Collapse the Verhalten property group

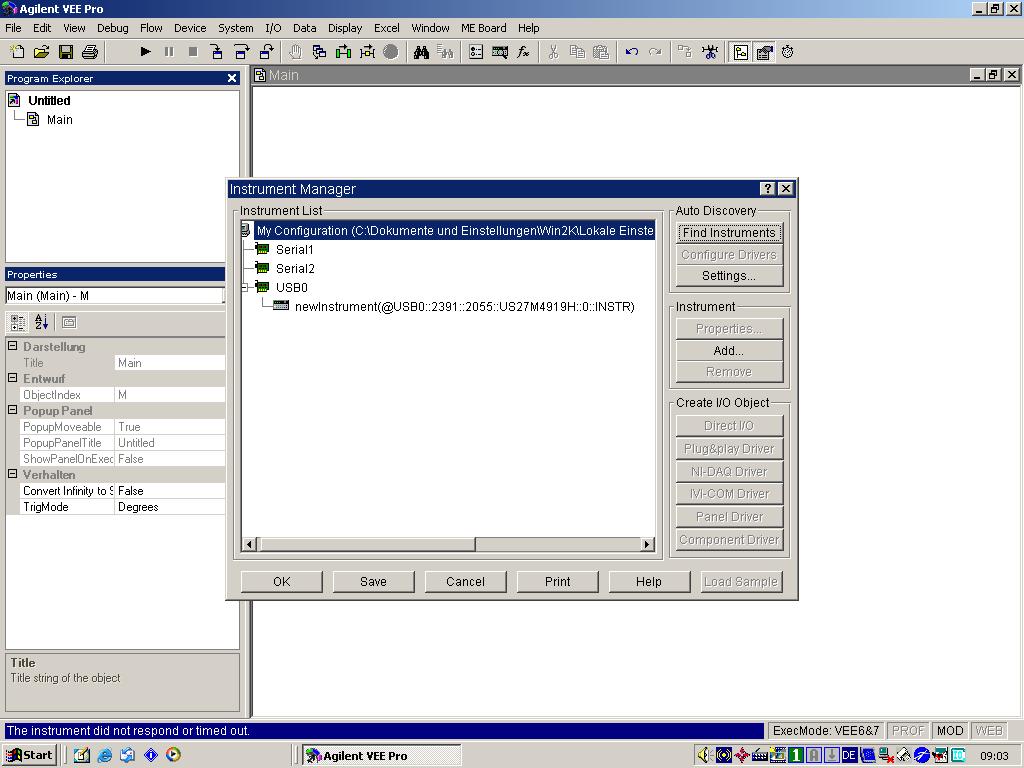[13, 475]
